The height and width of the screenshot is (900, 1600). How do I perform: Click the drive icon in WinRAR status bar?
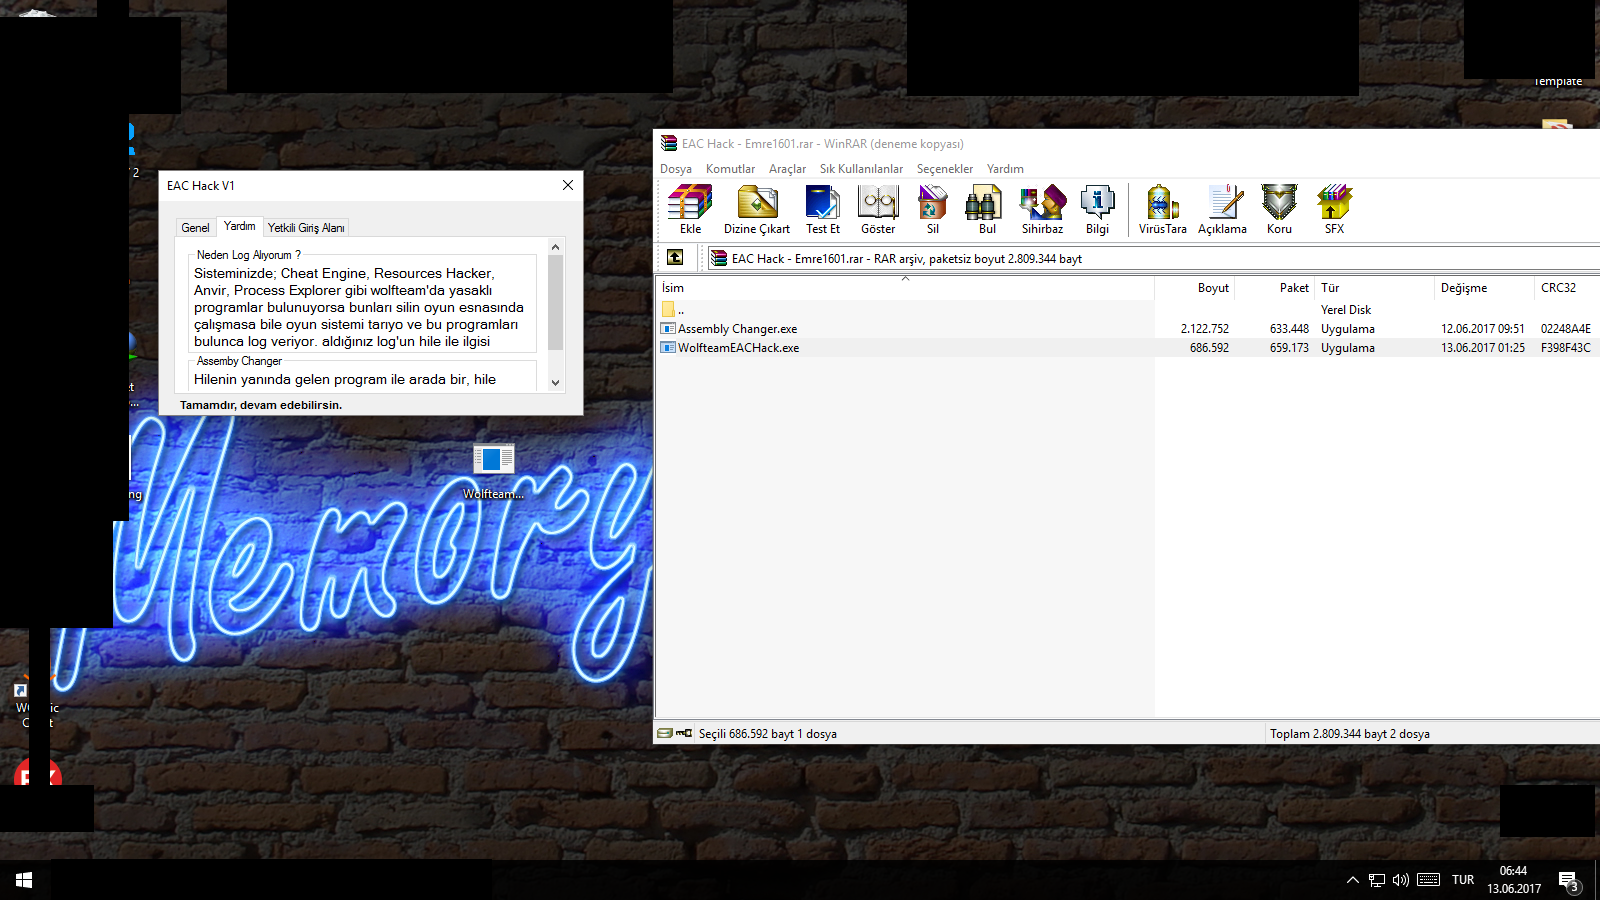tap(665, 733)
